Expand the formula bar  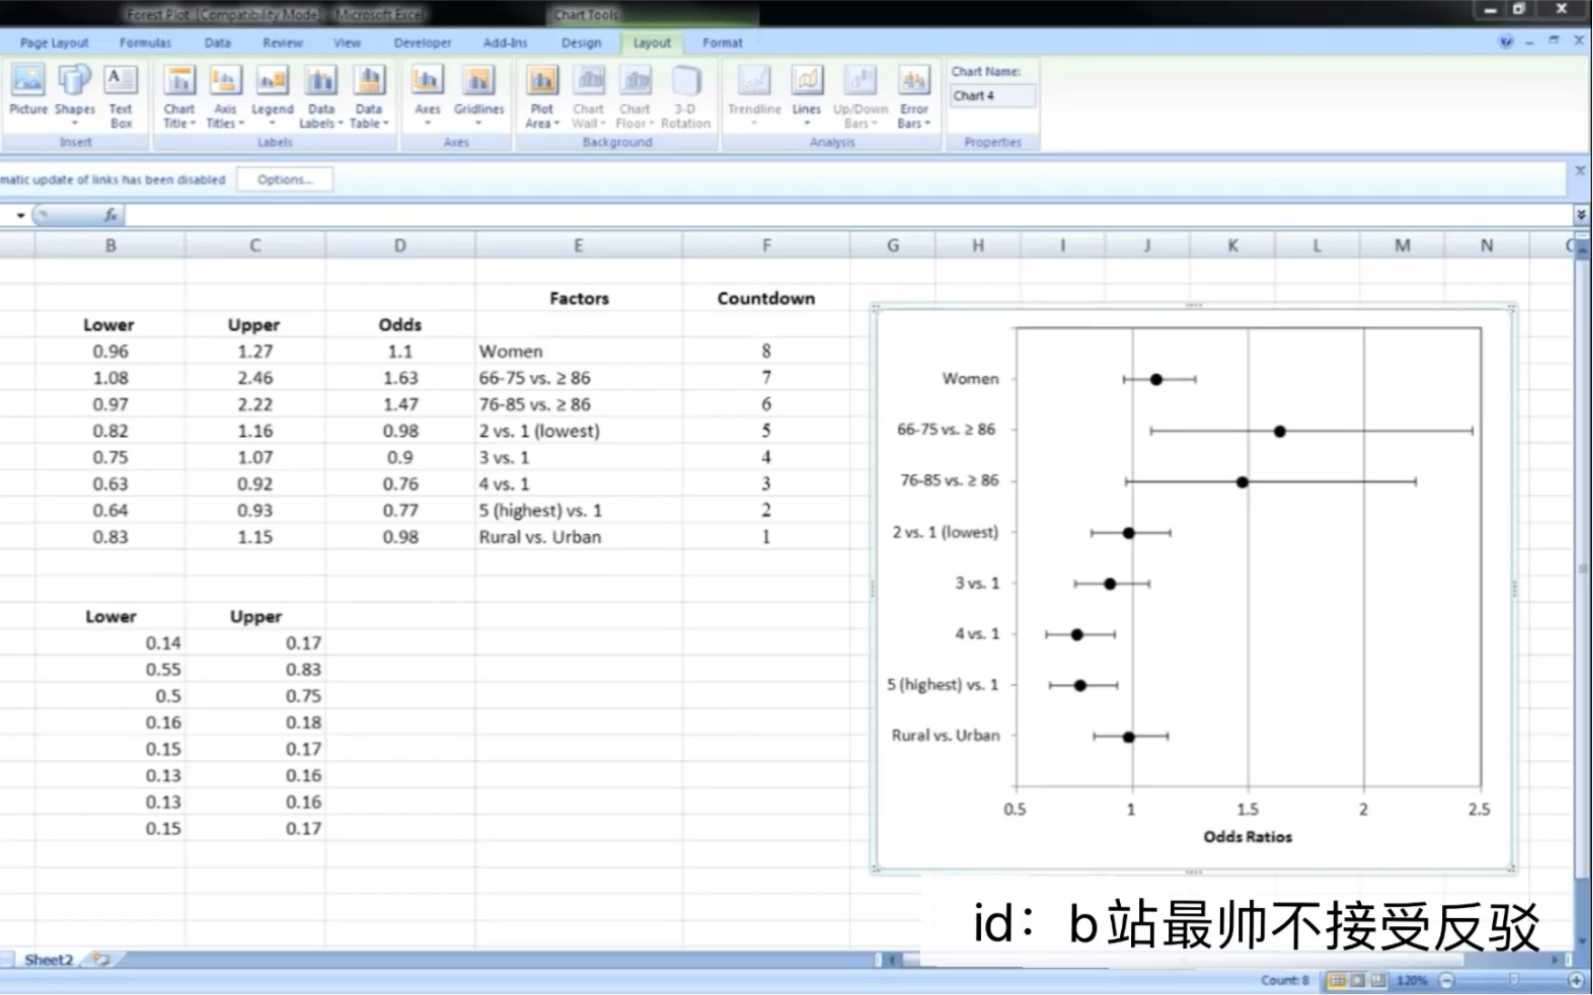[1581, 215]
